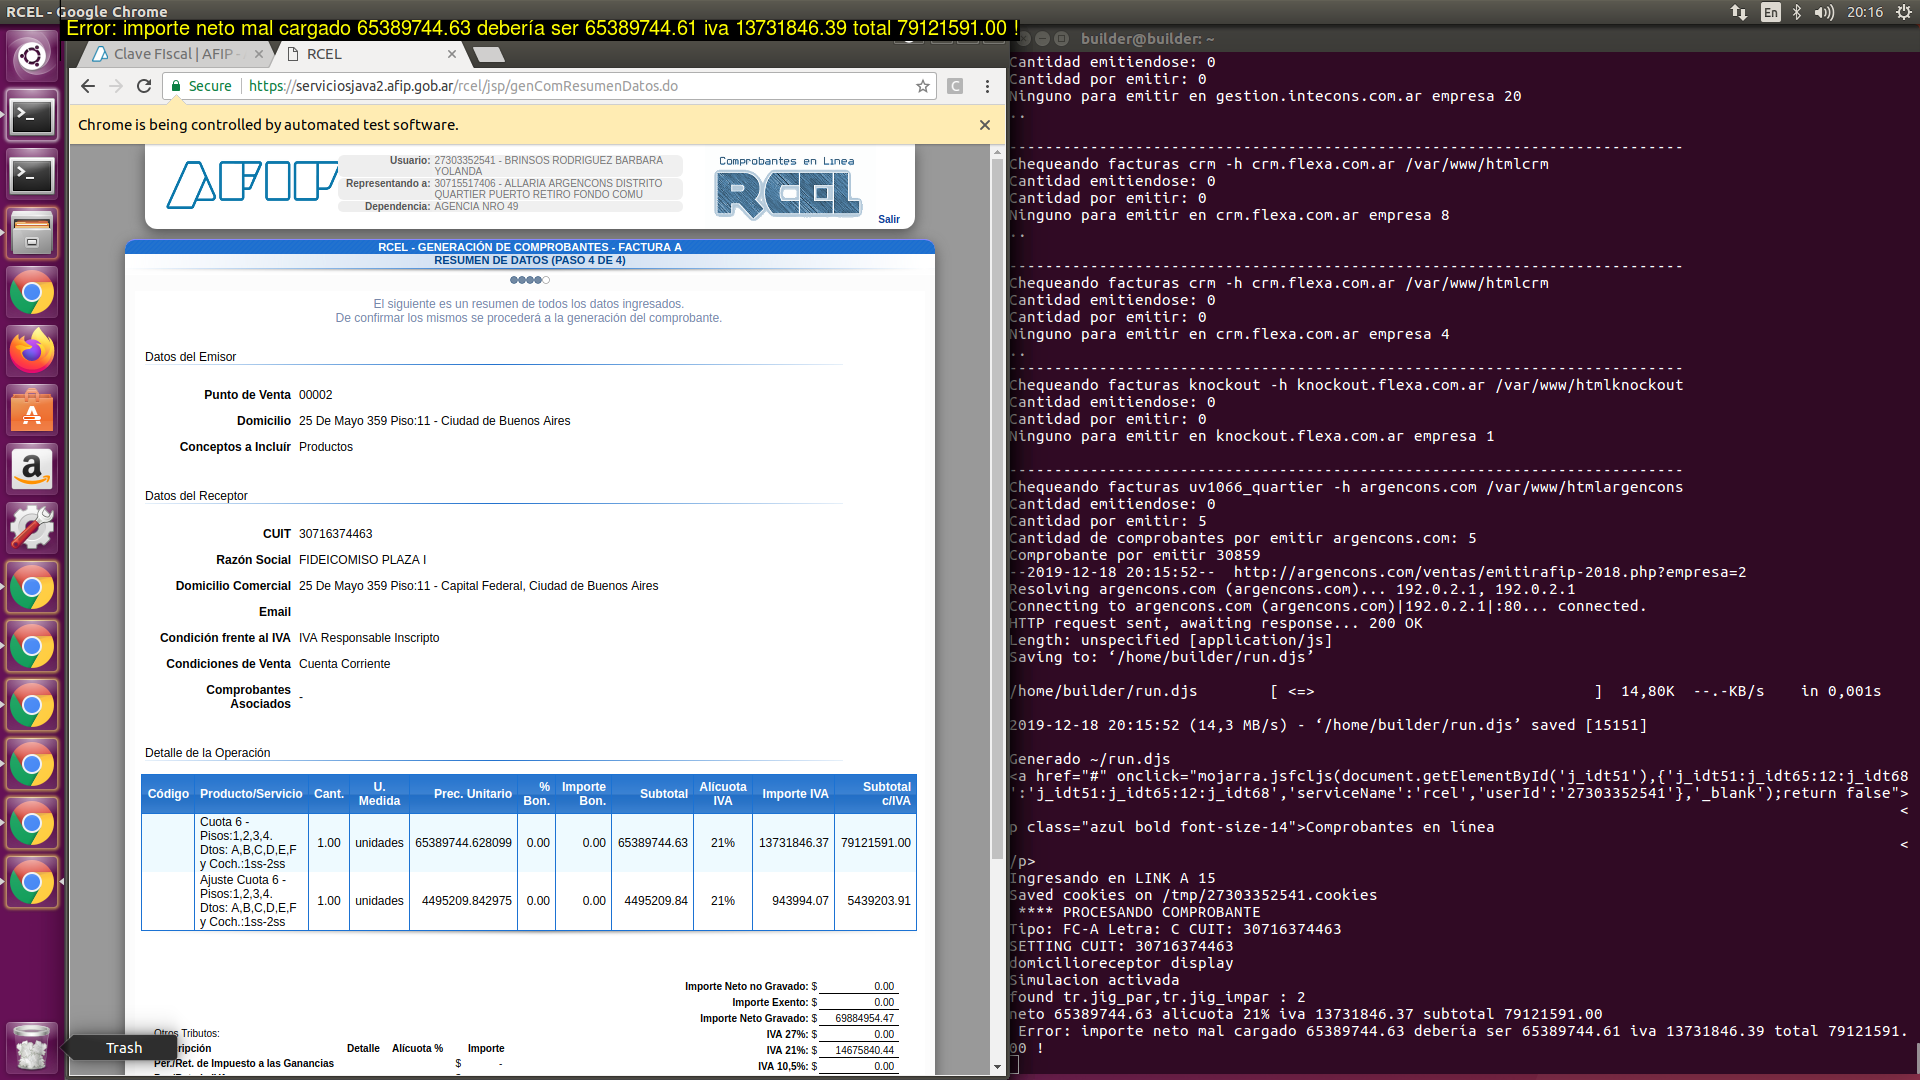This screenshot has height=1080, width=1920.
Task: Open Bluetooth indicator menu
Action: click(1797, 12)
